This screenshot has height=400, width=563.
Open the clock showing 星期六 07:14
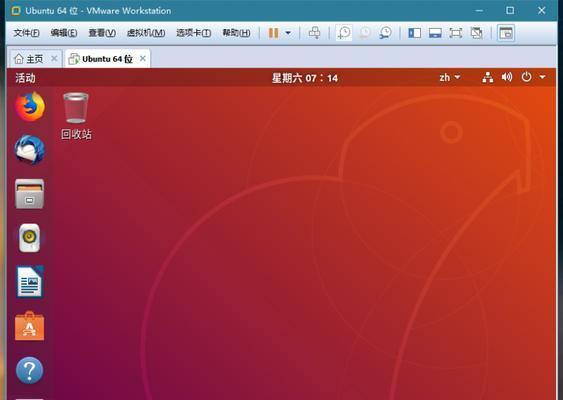pos(305,78)
